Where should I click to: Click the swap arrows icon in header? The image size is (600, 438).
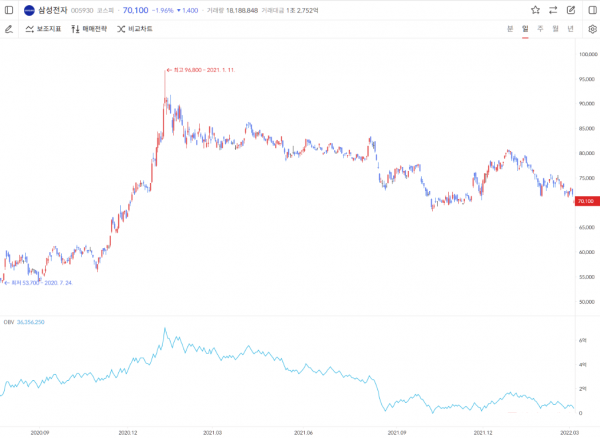(x=553, y=10)
